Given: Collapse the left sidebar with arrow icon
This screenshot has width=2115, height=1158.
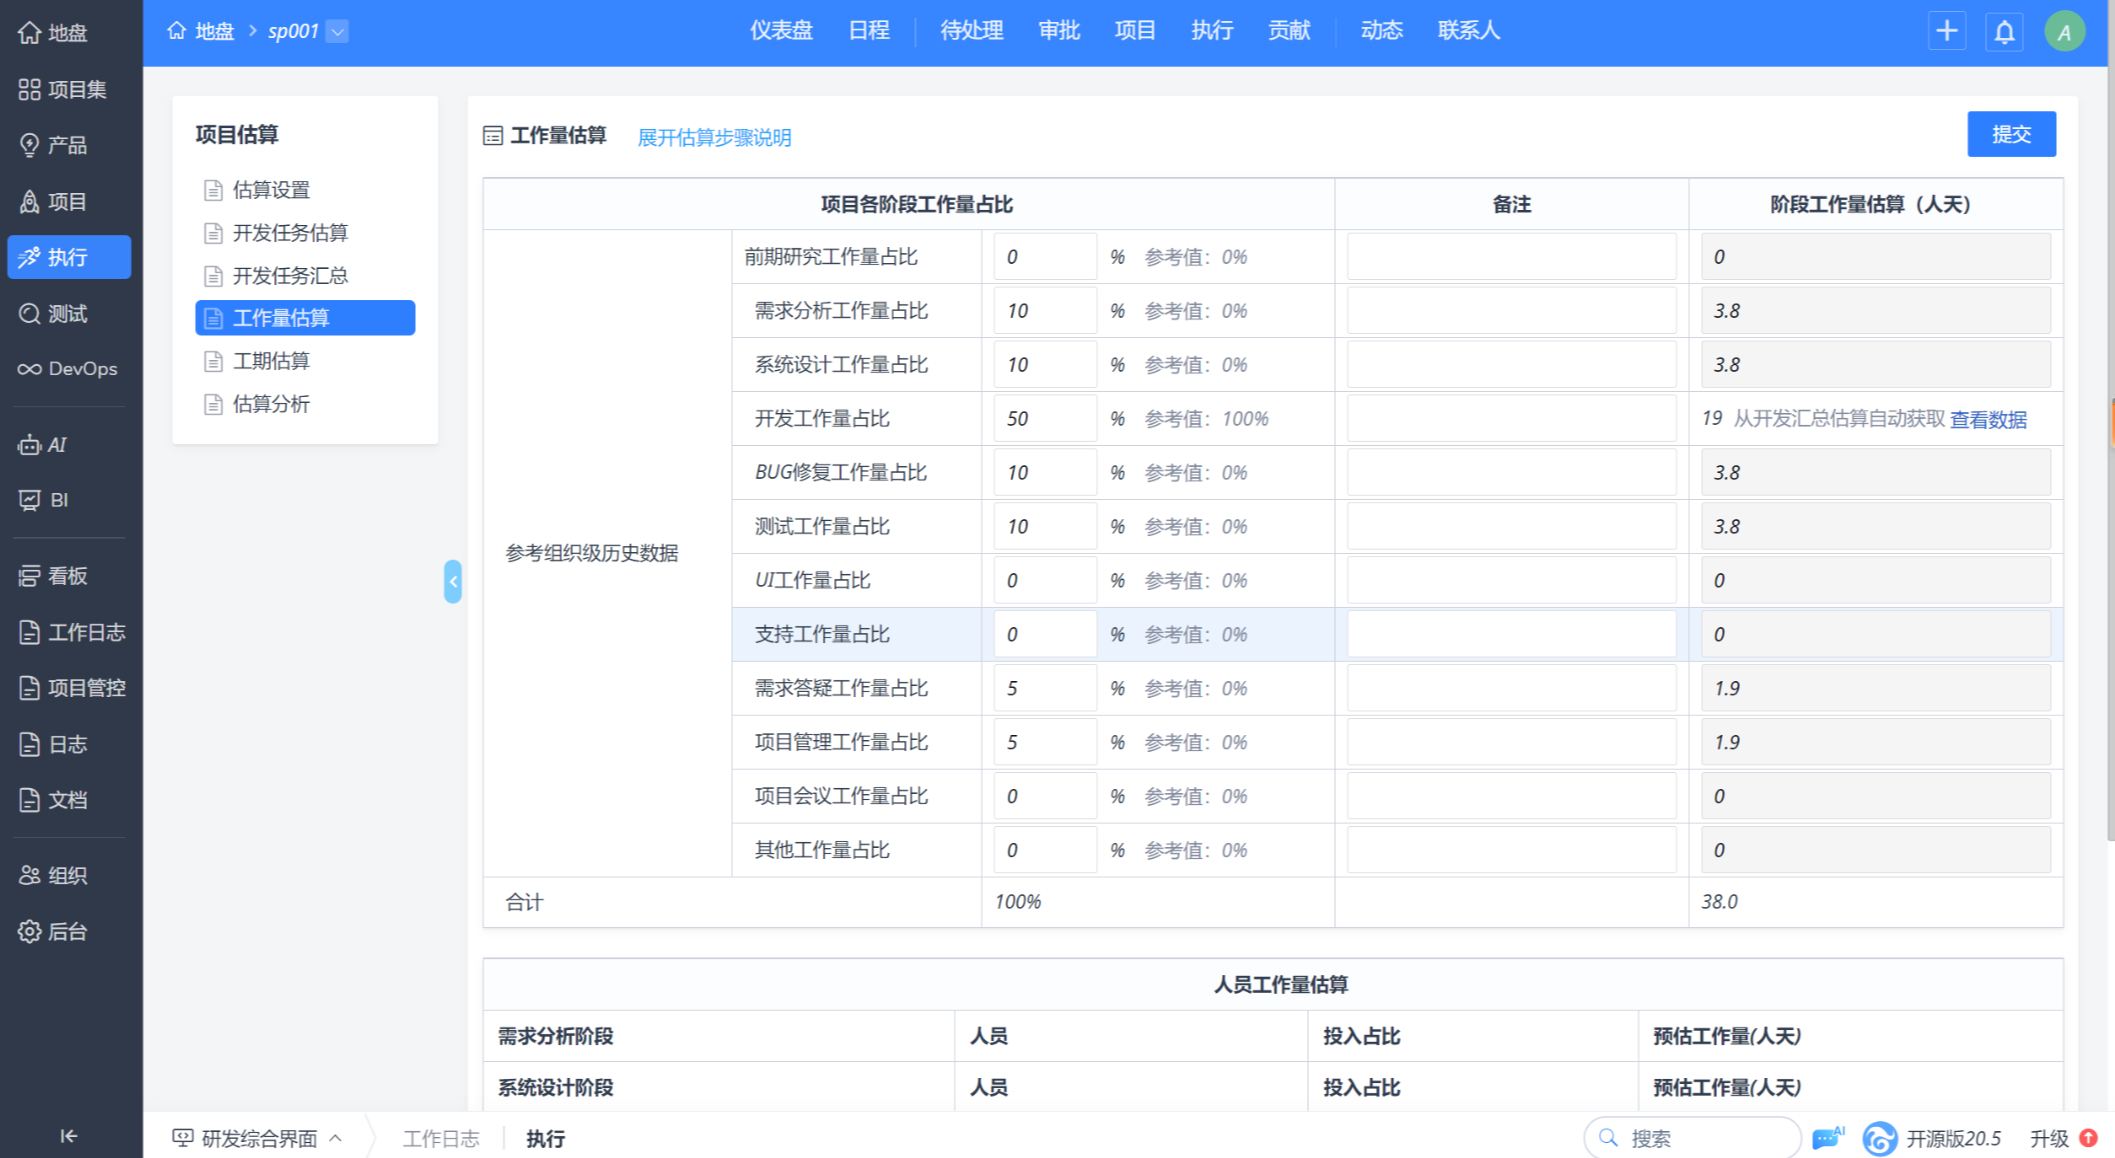Looking at the screenshot, I should (x=68, y=1136).
